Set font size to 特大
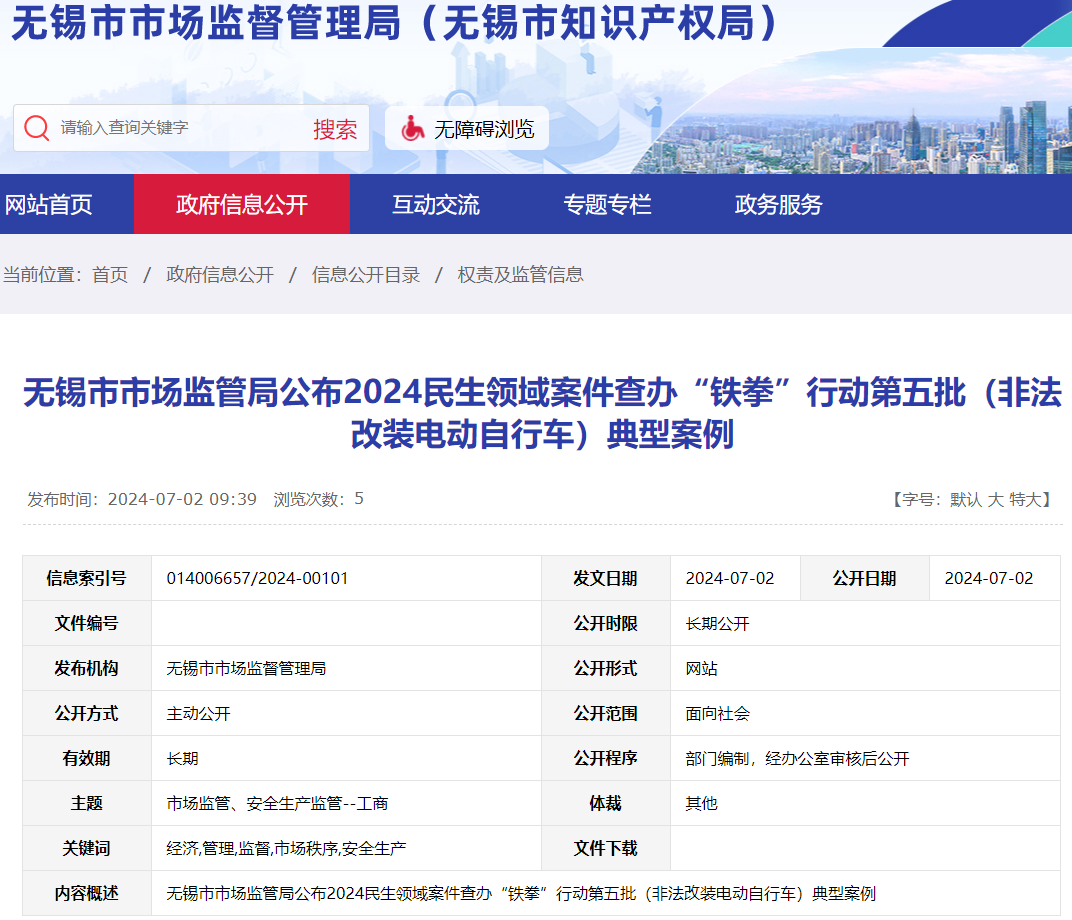The image size is (1072, 920). point(1026,500)
